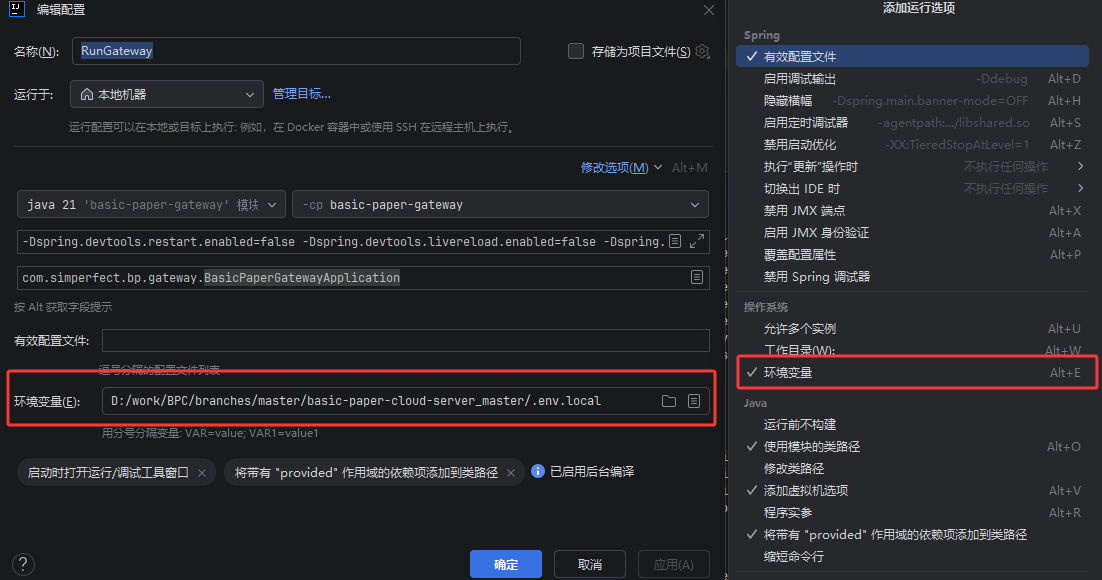Choose 允许多个实例 in the options list

[x=799, y=329]
